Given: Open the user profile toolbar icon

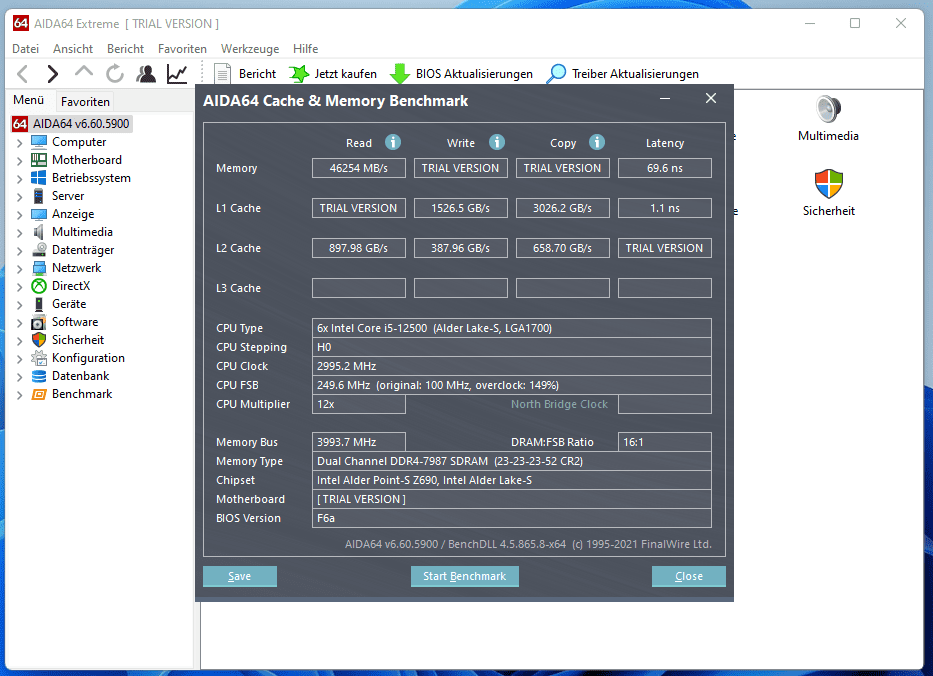Looking at the screenshot, I should point(146,74).
